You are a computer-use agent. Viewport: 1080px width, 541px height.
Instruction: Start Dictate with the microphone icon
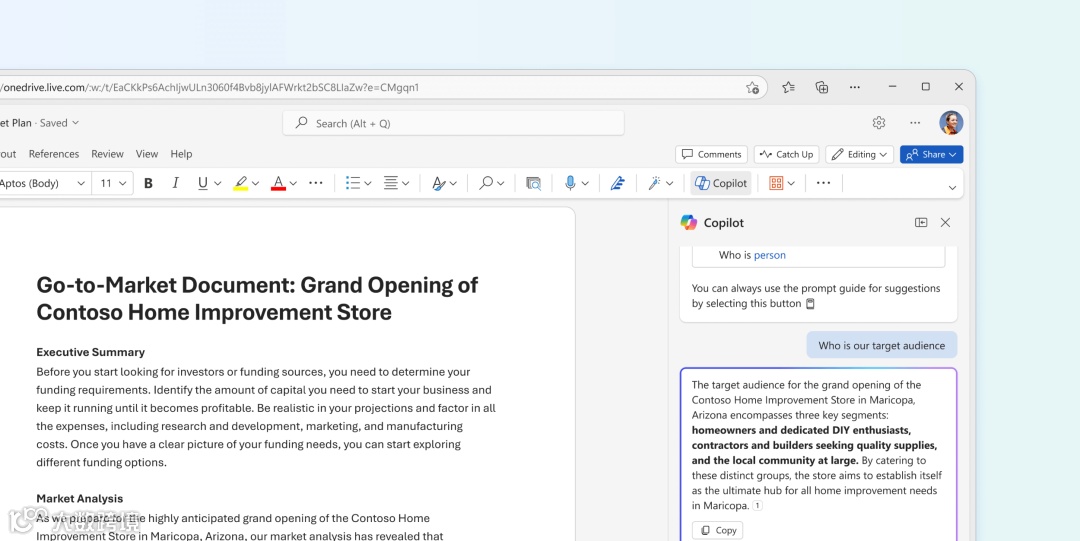[x=570, y=183]
